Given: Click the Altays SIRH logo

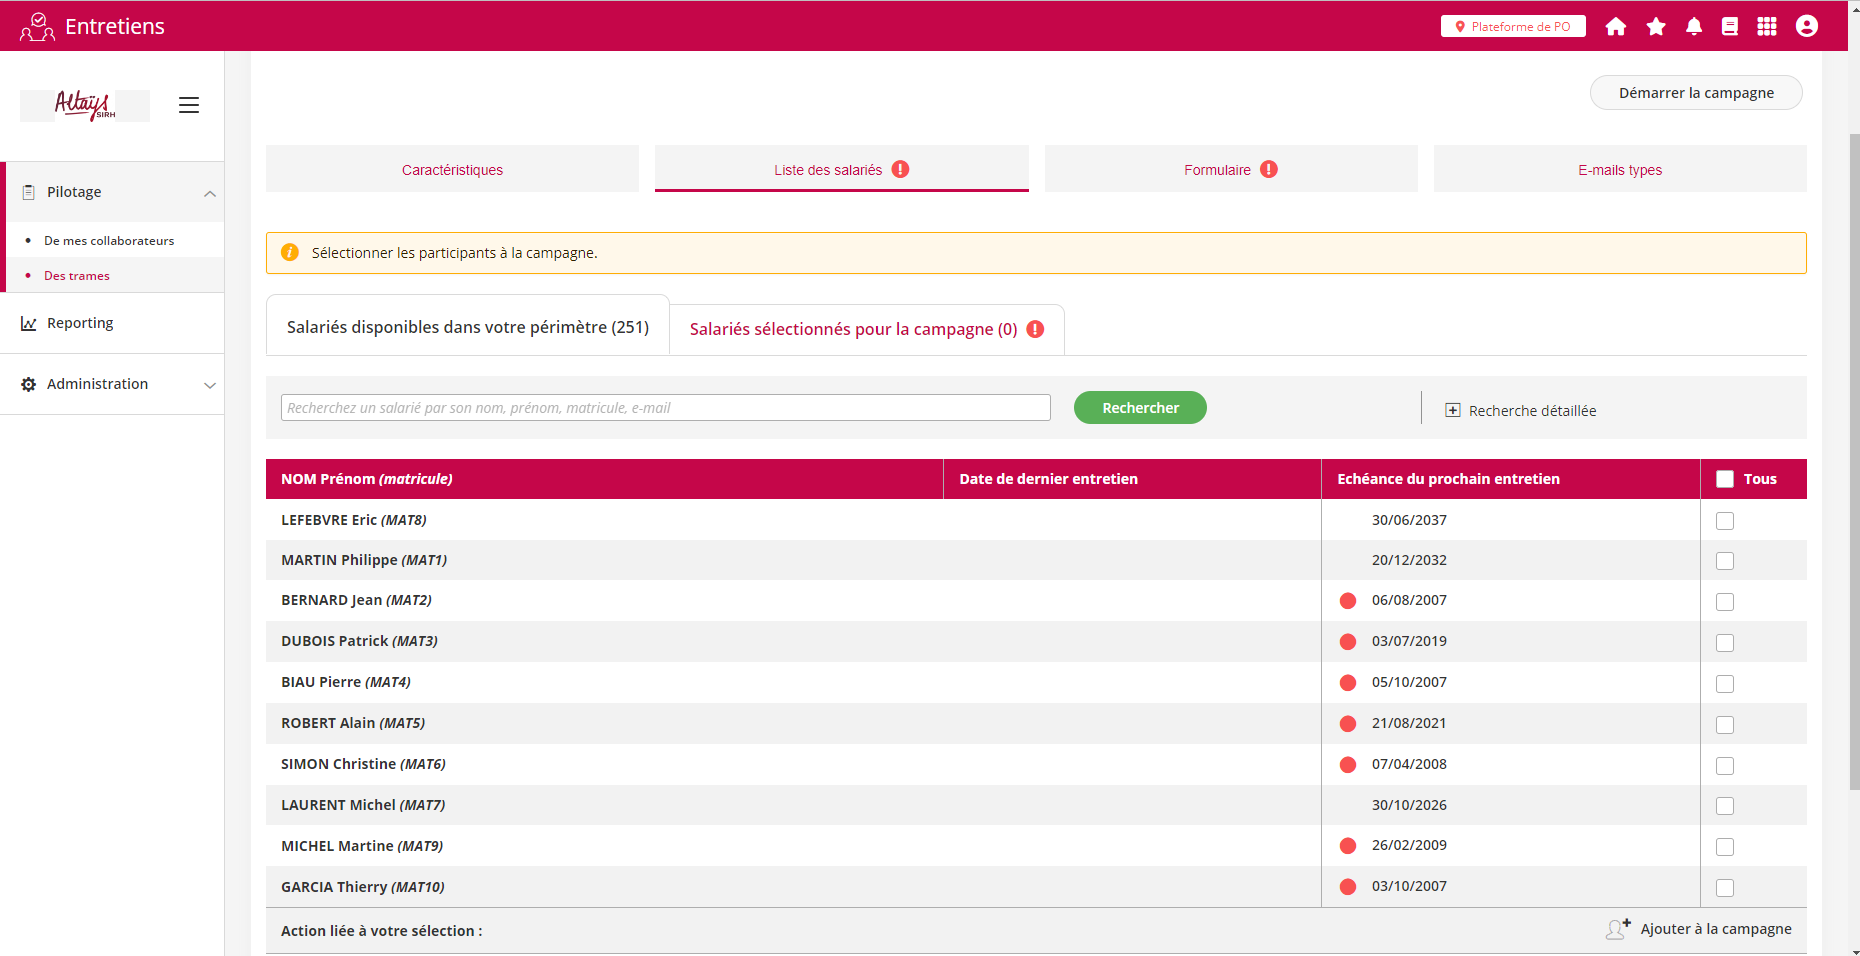Looking at the screenshot, I should (85, 105).
